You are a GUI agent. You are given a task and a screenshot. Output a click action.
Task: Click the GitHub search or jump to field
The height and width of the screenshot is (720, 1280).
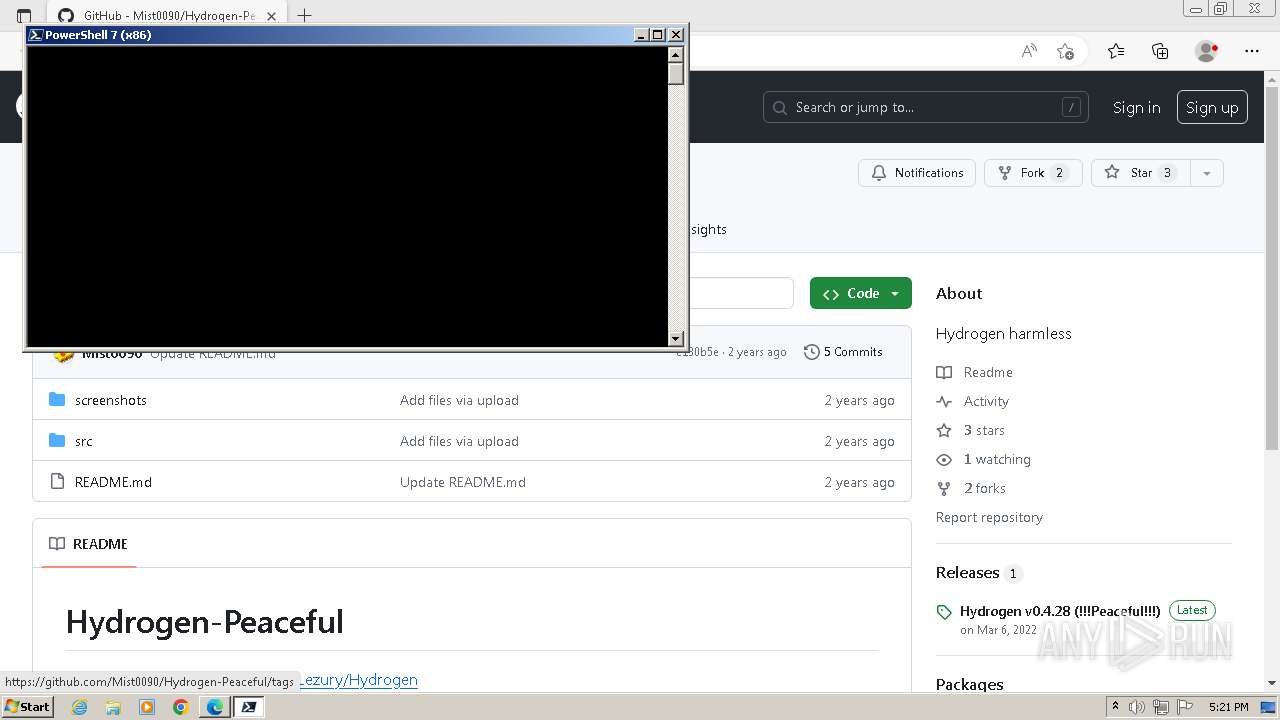926,107
